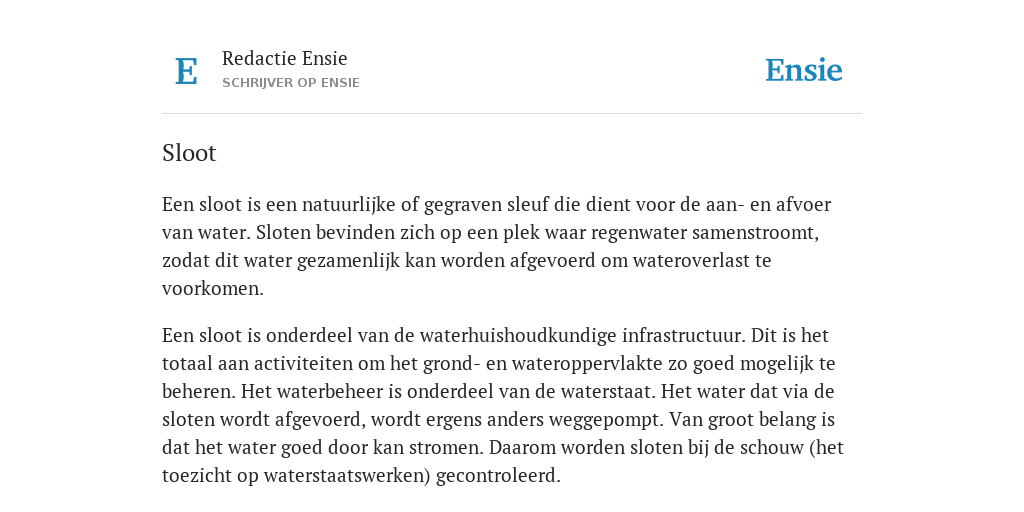Click the blue E avatar icon
Viewport: 1024px width, 512px height.
coord(186,71)
